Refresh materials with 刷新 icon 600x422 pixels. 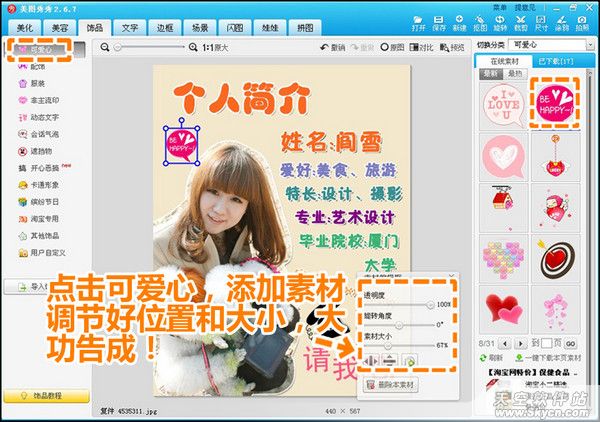[x=491, y=358]
